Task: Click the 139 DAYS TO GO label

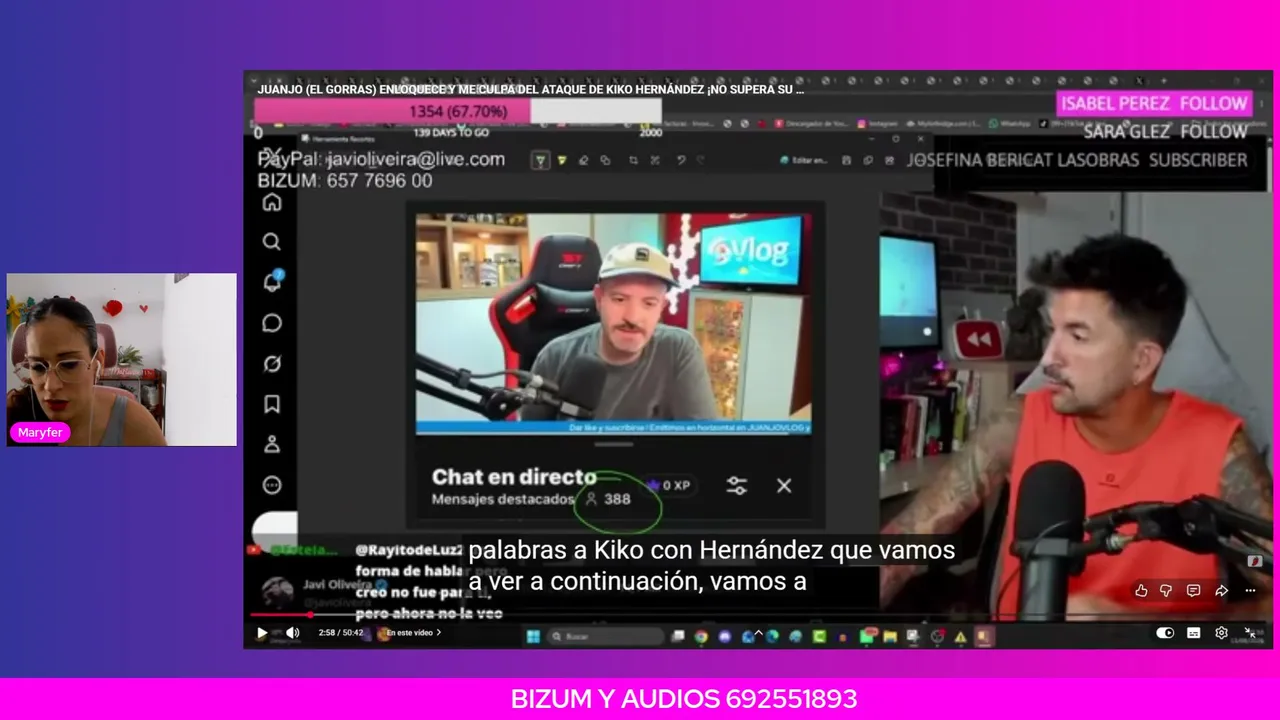Action: pos(451,132)
